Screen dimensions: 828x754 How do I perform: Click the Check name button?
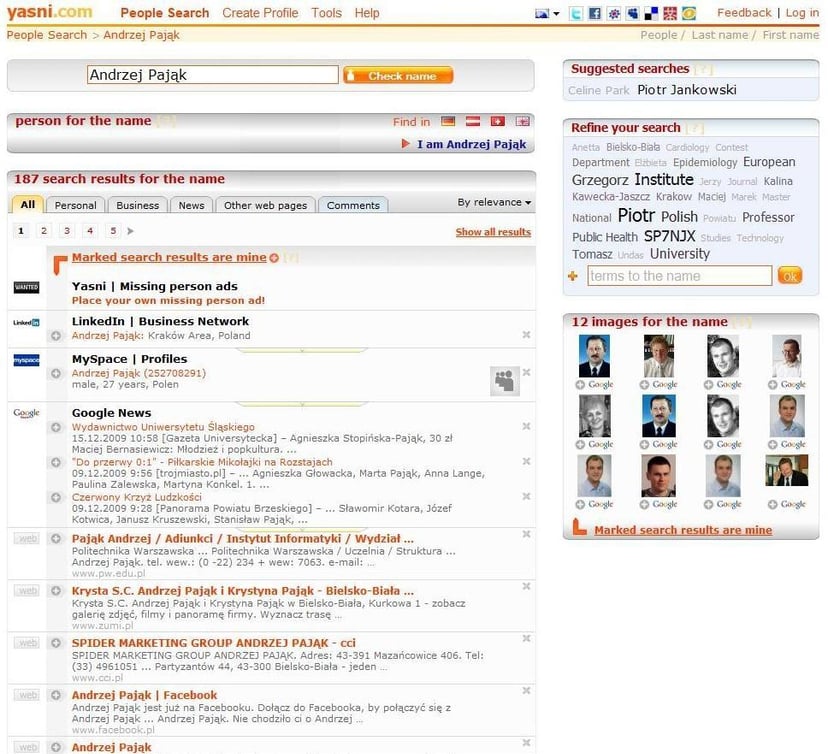pos(398,76)
